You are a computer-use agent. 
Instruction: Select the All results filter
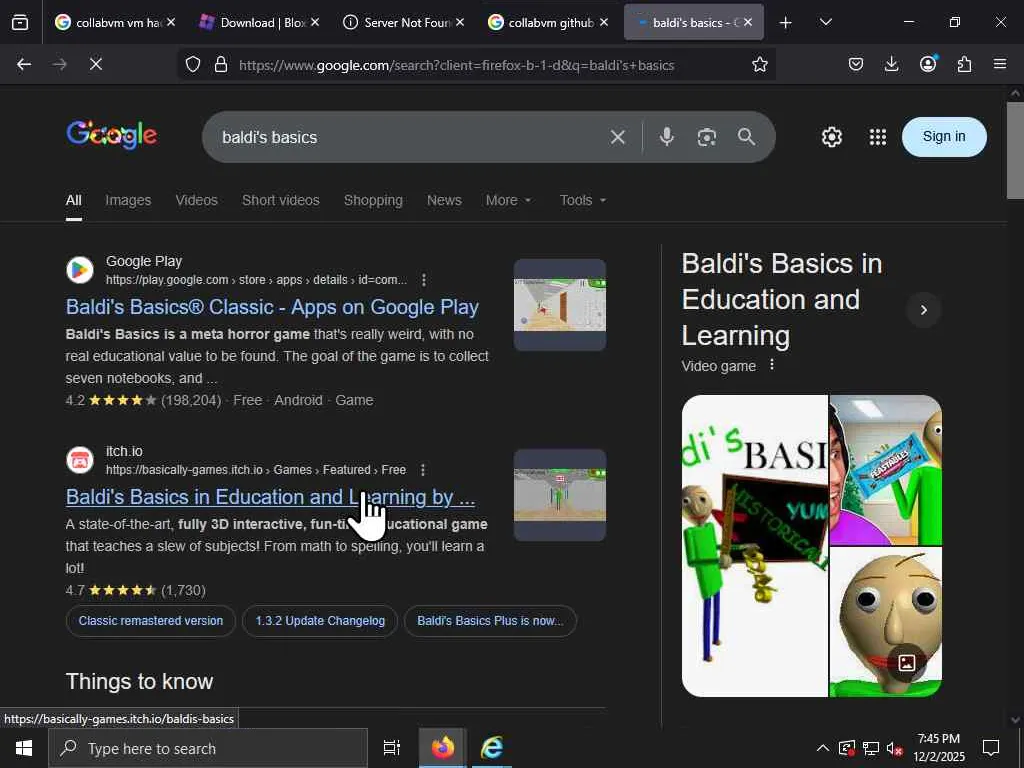(x=74, y=200)
